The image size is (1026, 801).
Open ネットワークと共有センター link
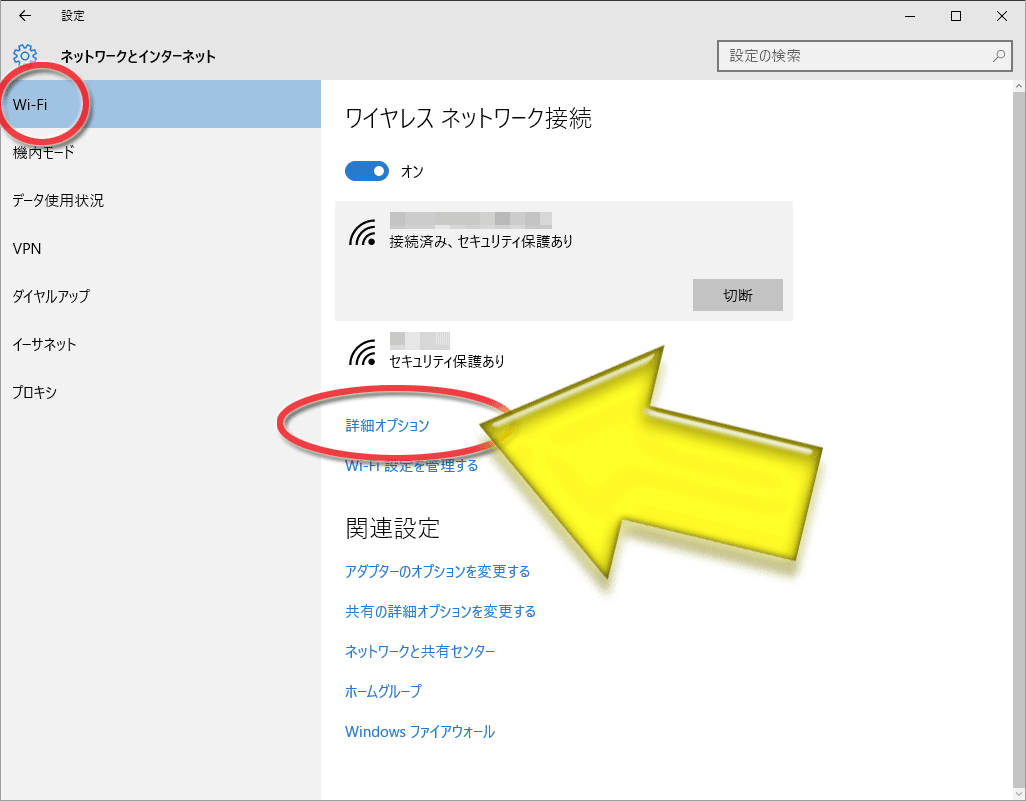[x=420, y=651]
